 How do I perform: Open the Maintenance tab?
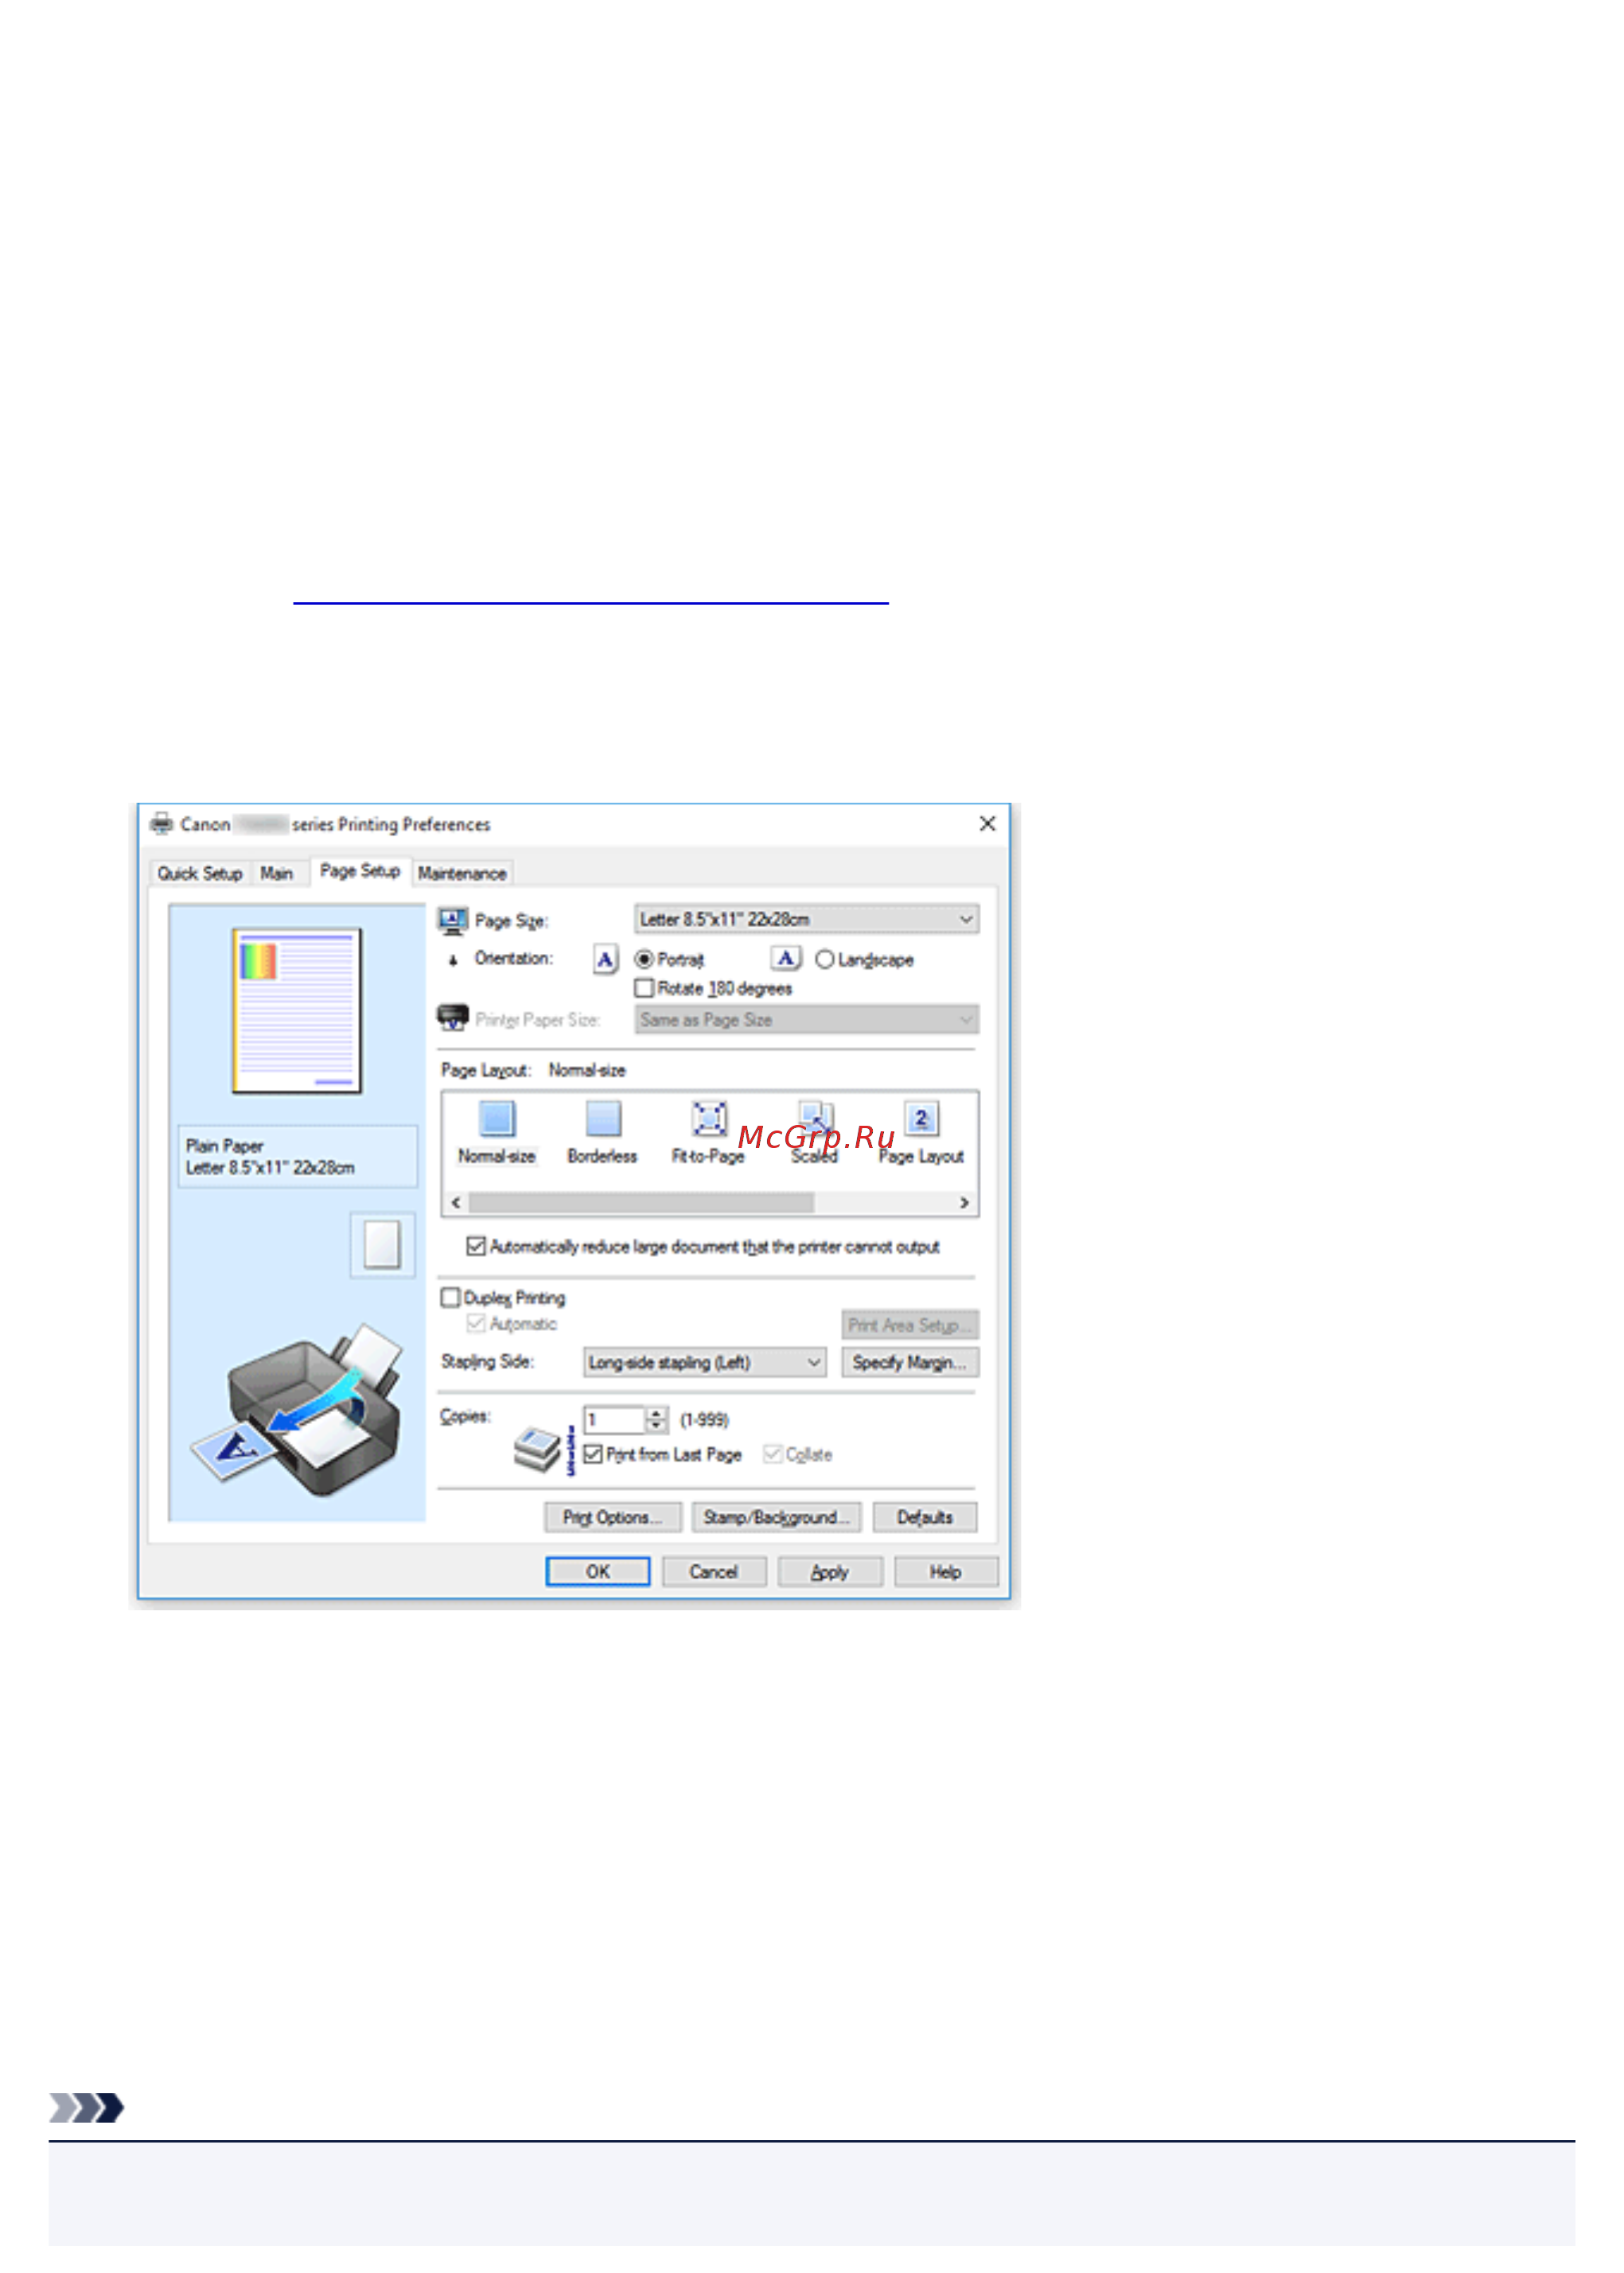click(462, 874)
